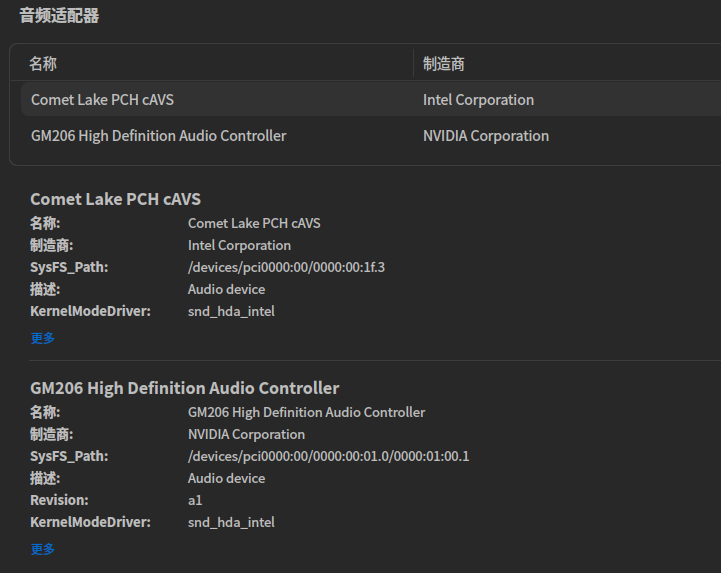Click NVIDIA Corporation value in GM206 details

click(x=246, y=435)
